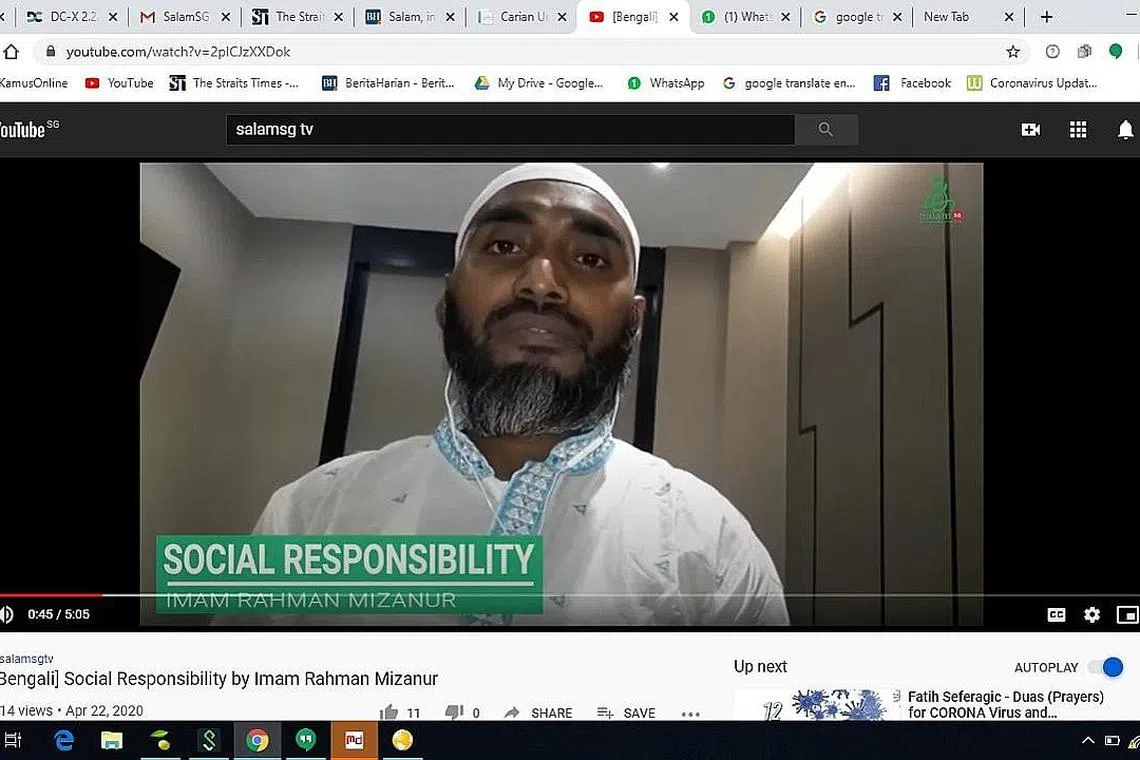Click the YouTube search magnifier button
1140x760 pixels.
[x=825, y=130]
